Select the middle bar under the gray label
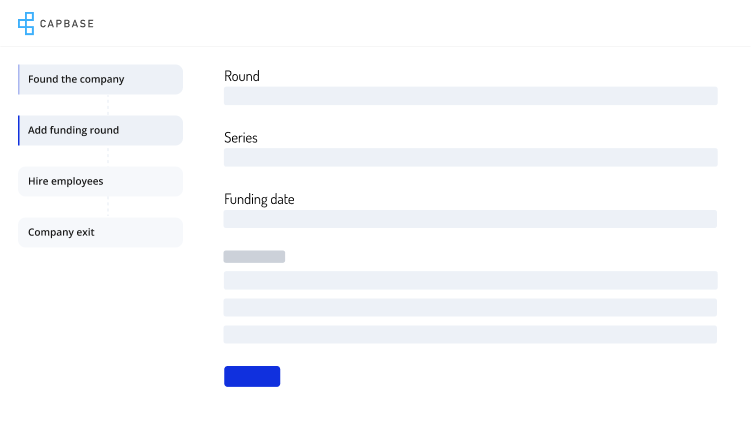The width and height of the screenshot is (751, 439). (x=470, y=307)
